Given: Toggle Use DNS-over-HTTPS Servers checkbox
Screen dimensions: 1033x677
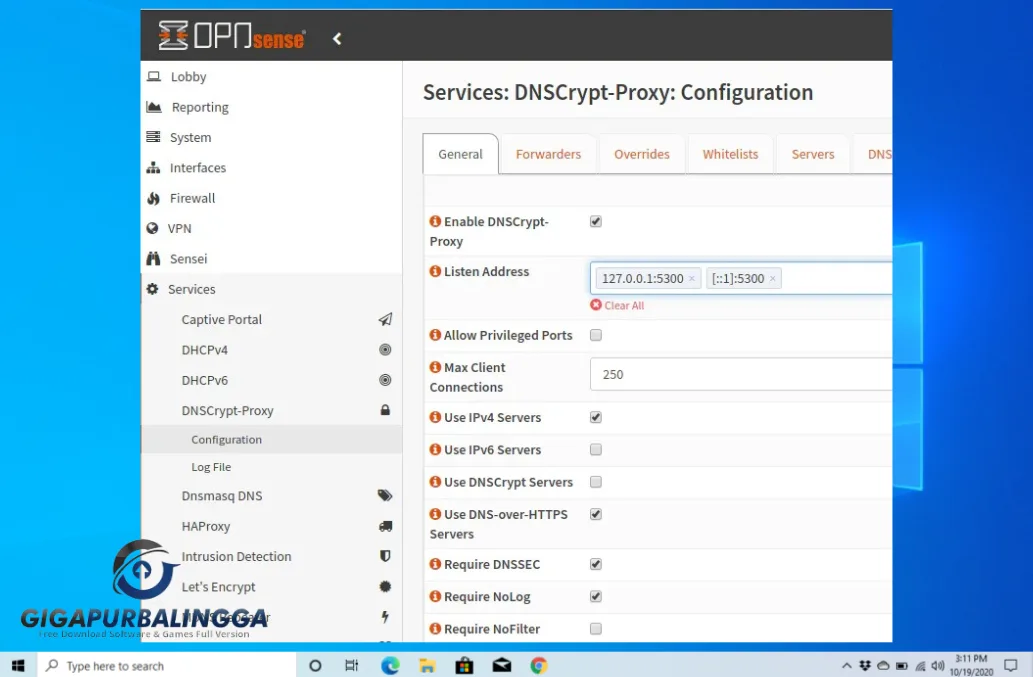Looking at the screenshot, I should click(x=596, y=514).
